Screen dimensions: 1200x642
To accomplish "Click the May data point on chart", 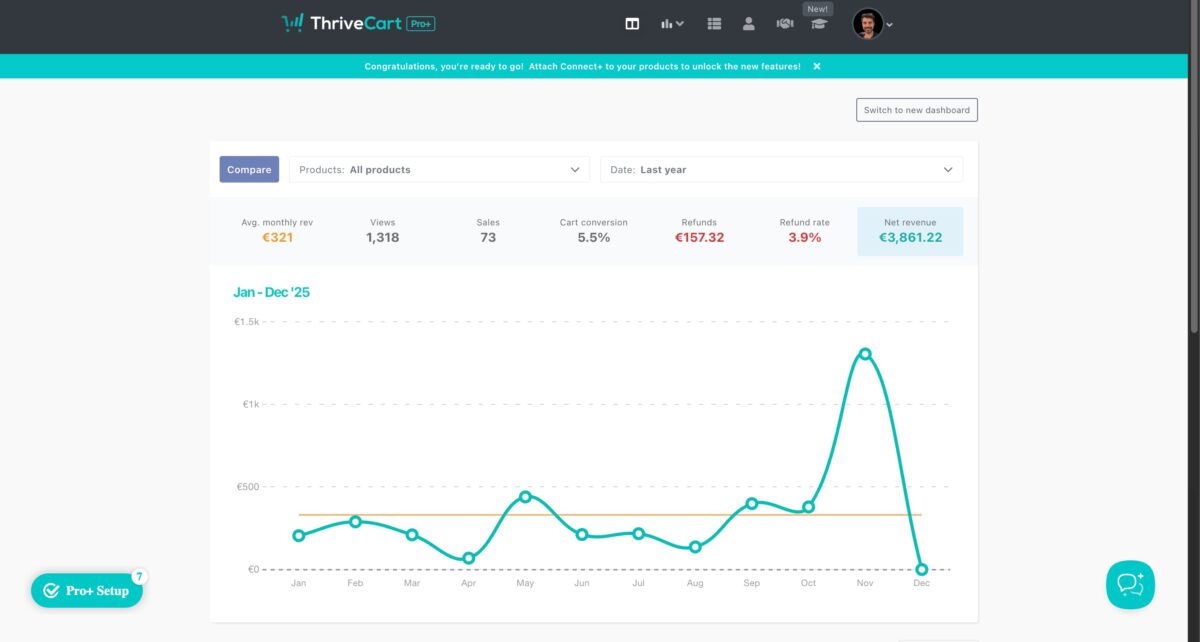I will pos(525,497).
